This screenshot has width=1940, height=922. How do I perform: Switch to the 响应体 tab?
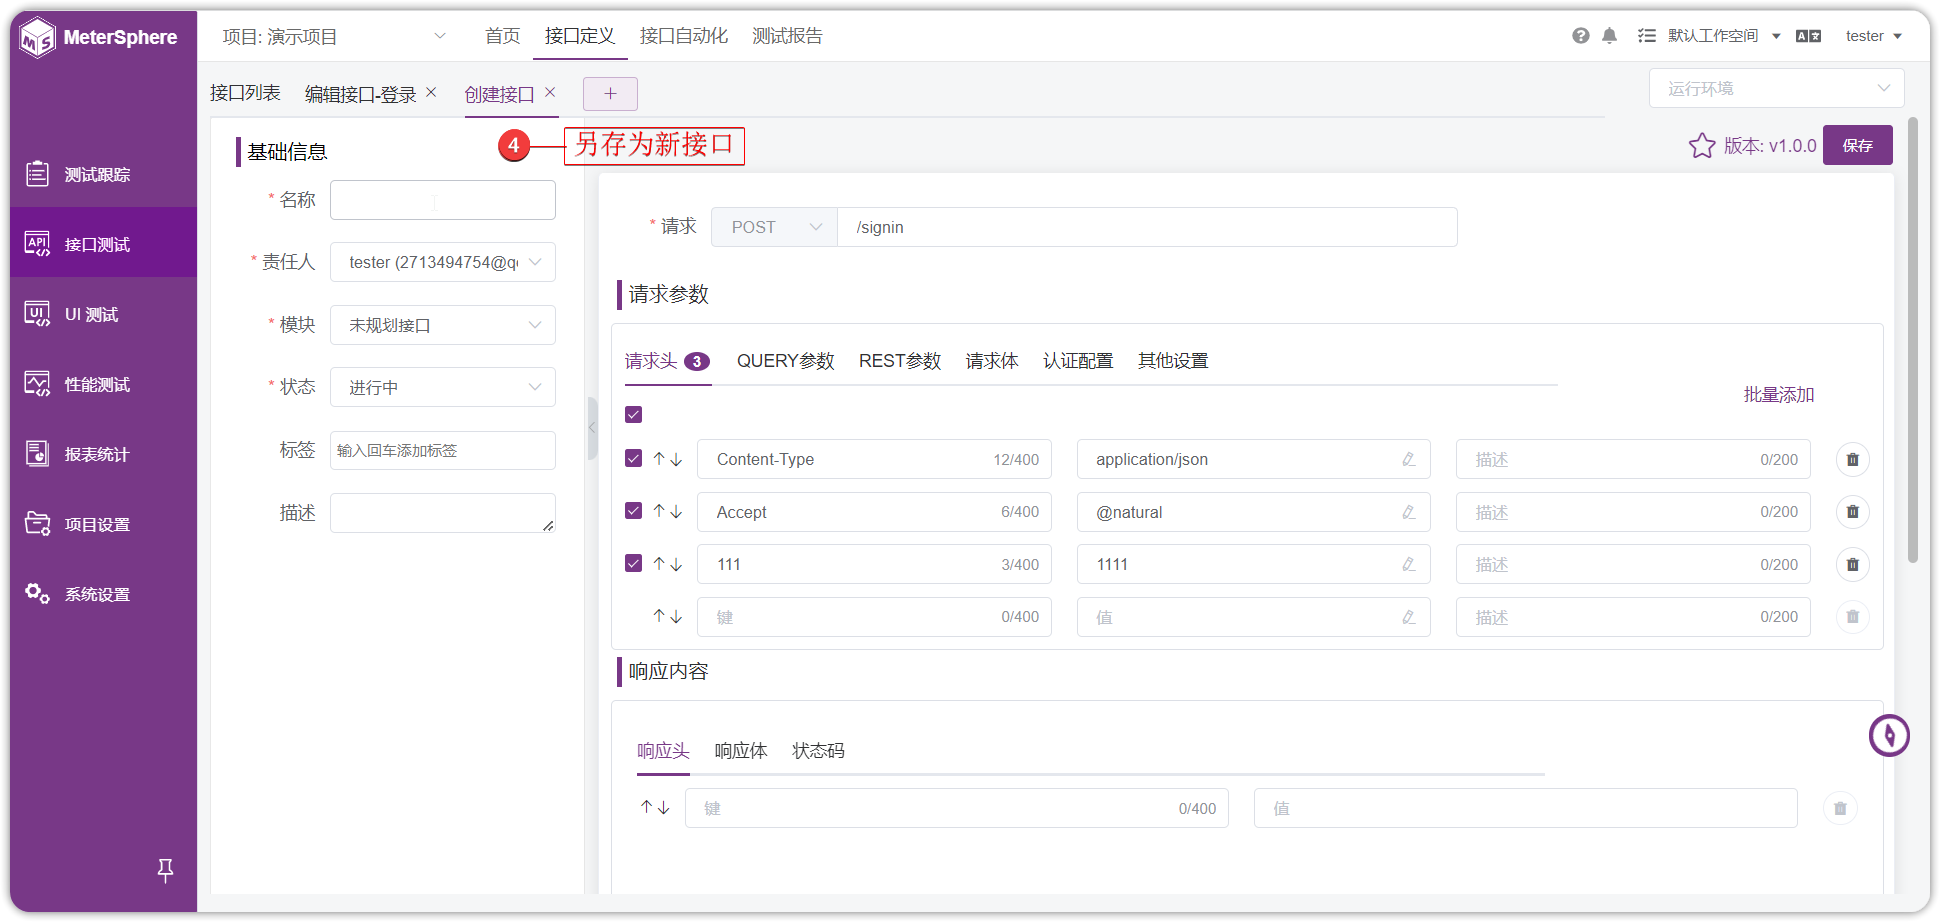point(740,751)
